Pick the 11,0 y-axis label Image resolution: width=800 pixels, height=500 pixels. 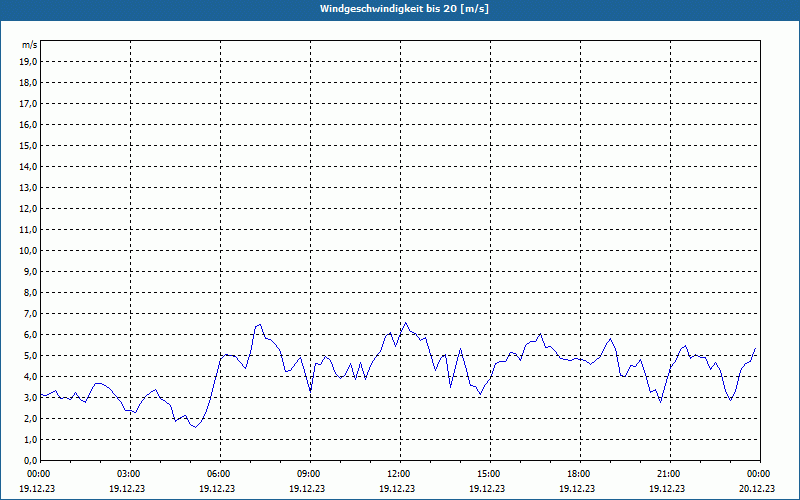(x=28, y=230)
